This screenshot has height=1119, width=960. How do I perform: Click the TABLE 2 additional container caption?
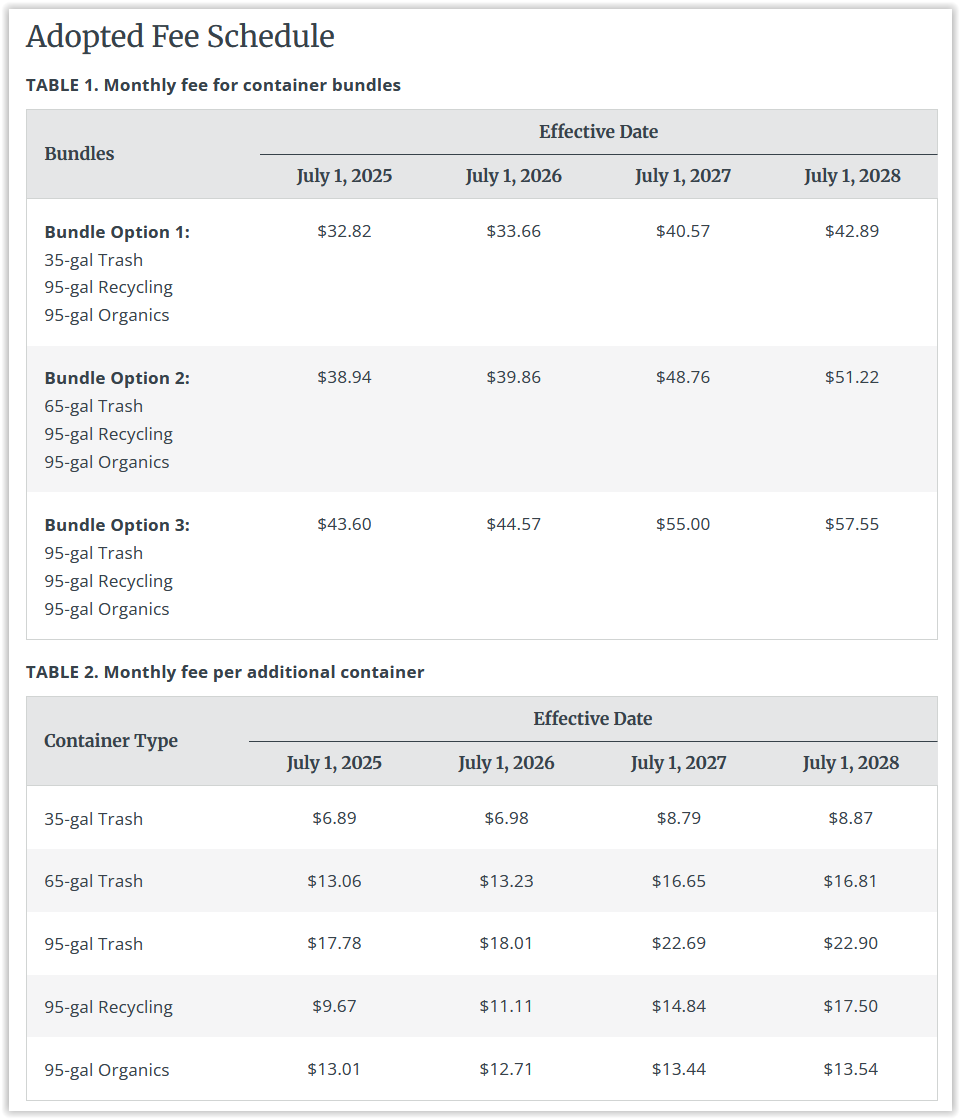[x=225, y=672]
